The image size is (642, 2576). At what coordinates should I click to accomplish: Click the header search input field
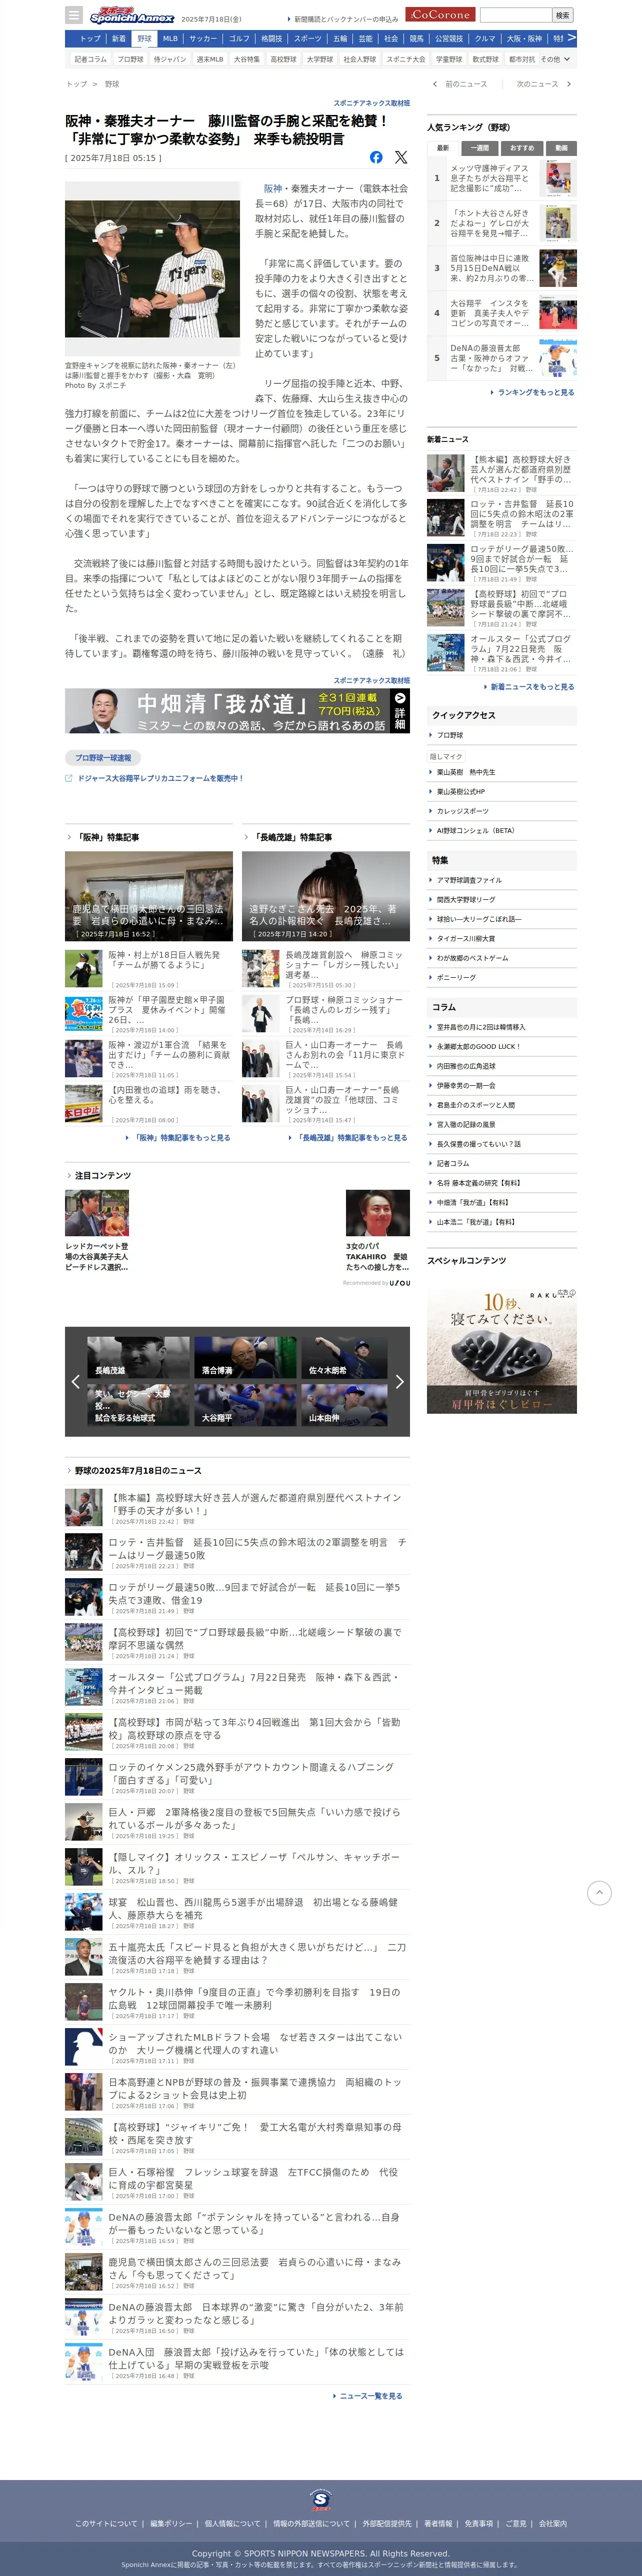[x=515, y=15]
